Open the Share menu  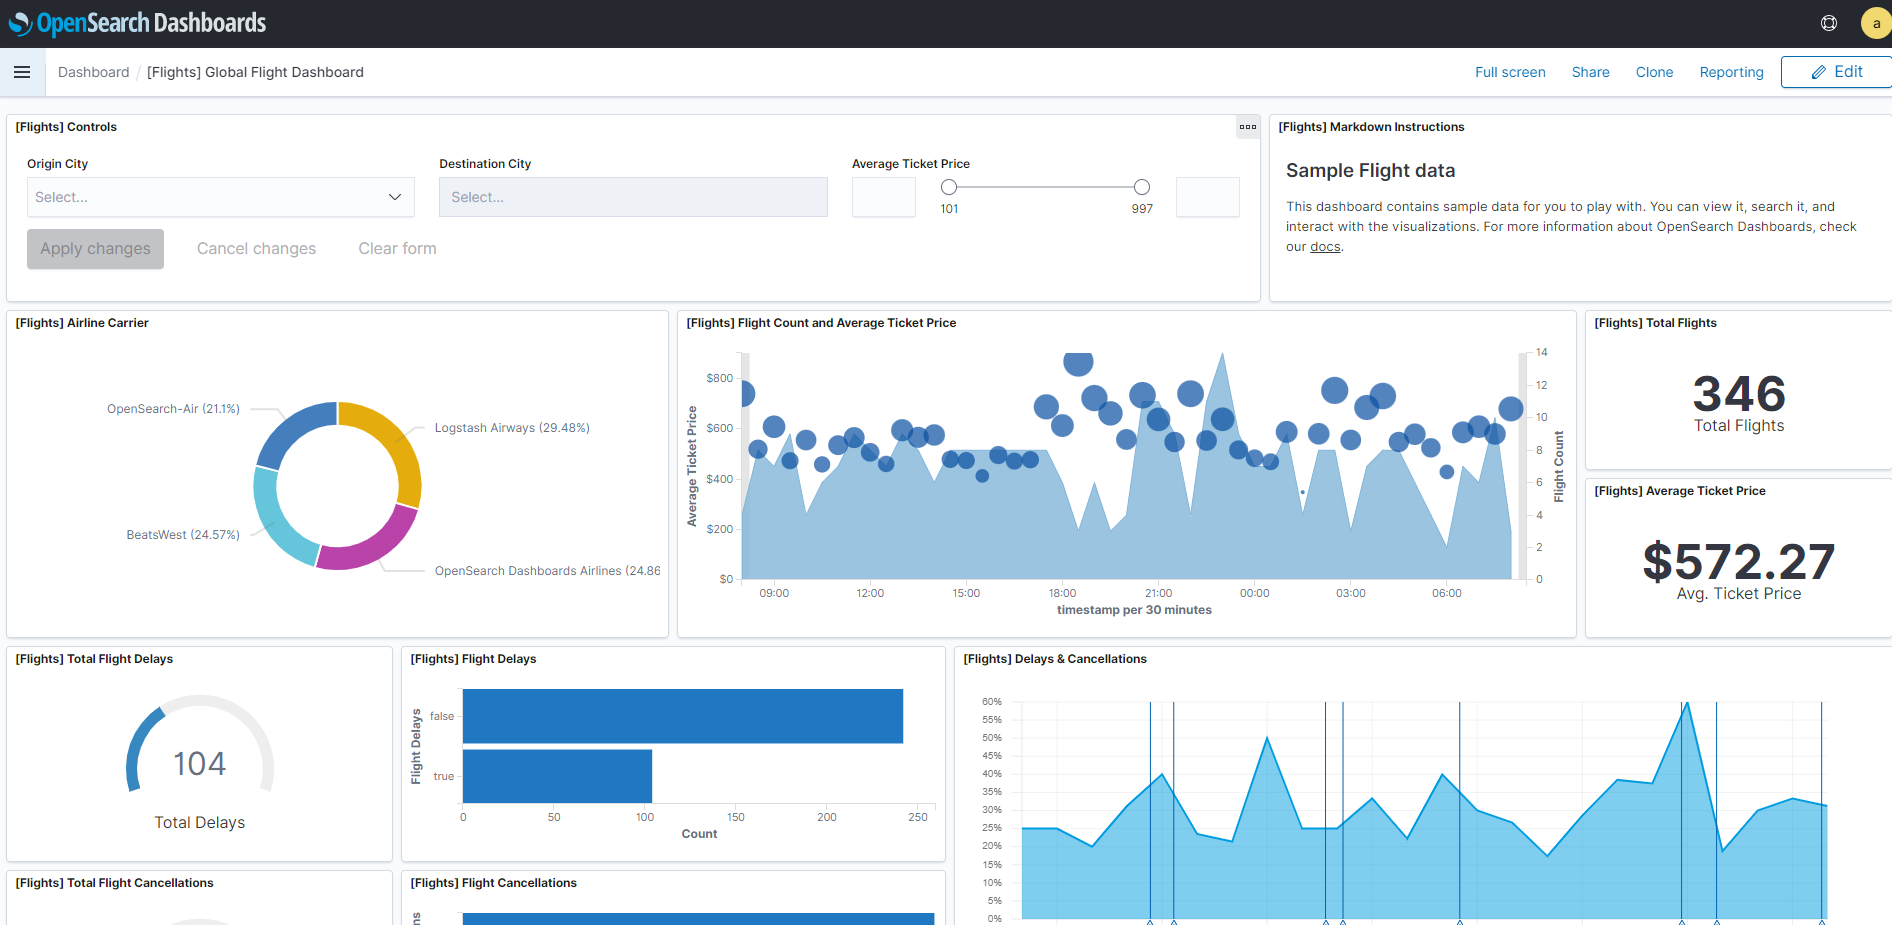[x=1590, y=72]
